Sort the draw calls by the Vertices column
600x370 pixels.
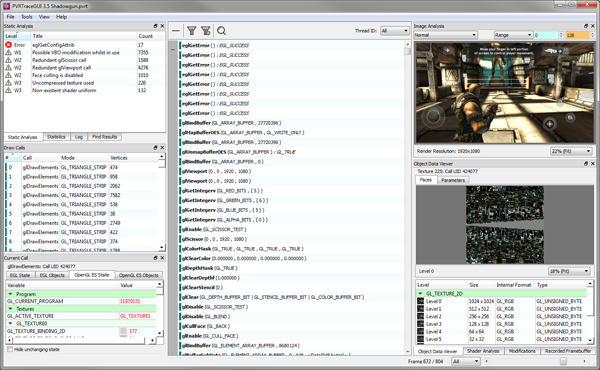(x=133, y=158)
